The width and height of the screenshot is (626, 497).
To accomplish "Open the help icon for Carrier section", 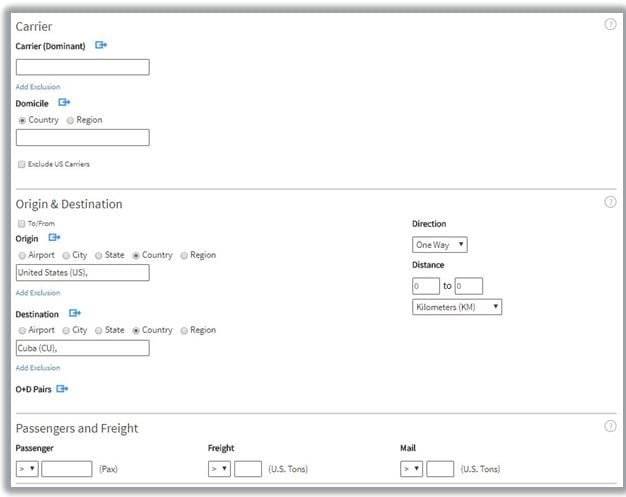I will (x=610, y=24).
